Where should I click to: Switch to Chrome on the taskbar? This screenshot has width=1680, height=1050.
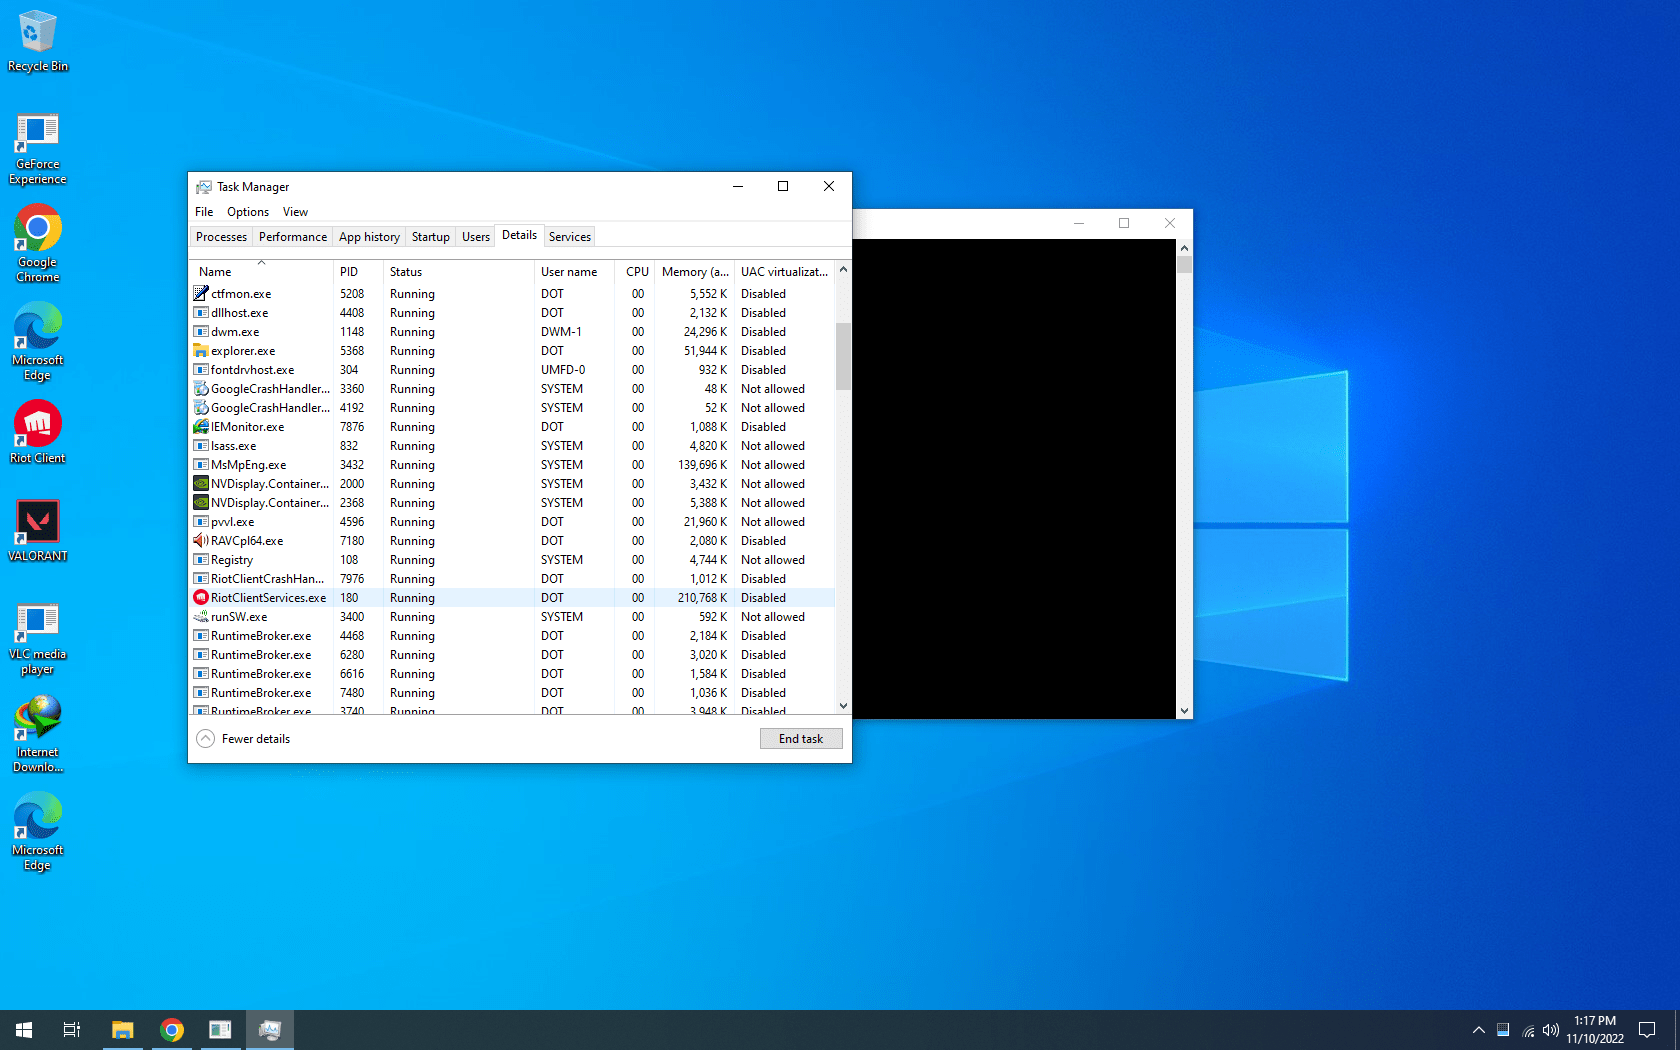[172, 1030]
